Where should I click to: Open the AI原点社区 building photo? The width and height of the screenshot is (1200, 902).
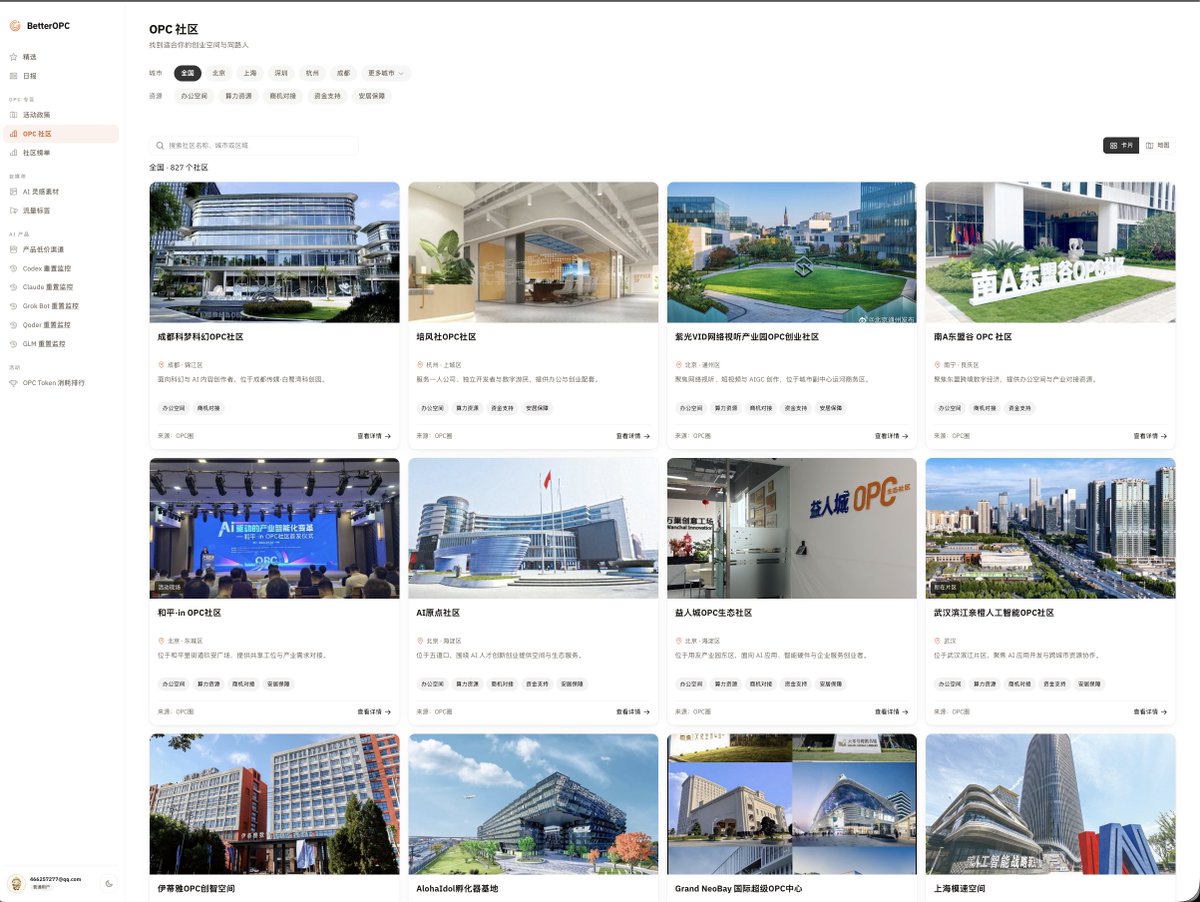click(533, 528)
